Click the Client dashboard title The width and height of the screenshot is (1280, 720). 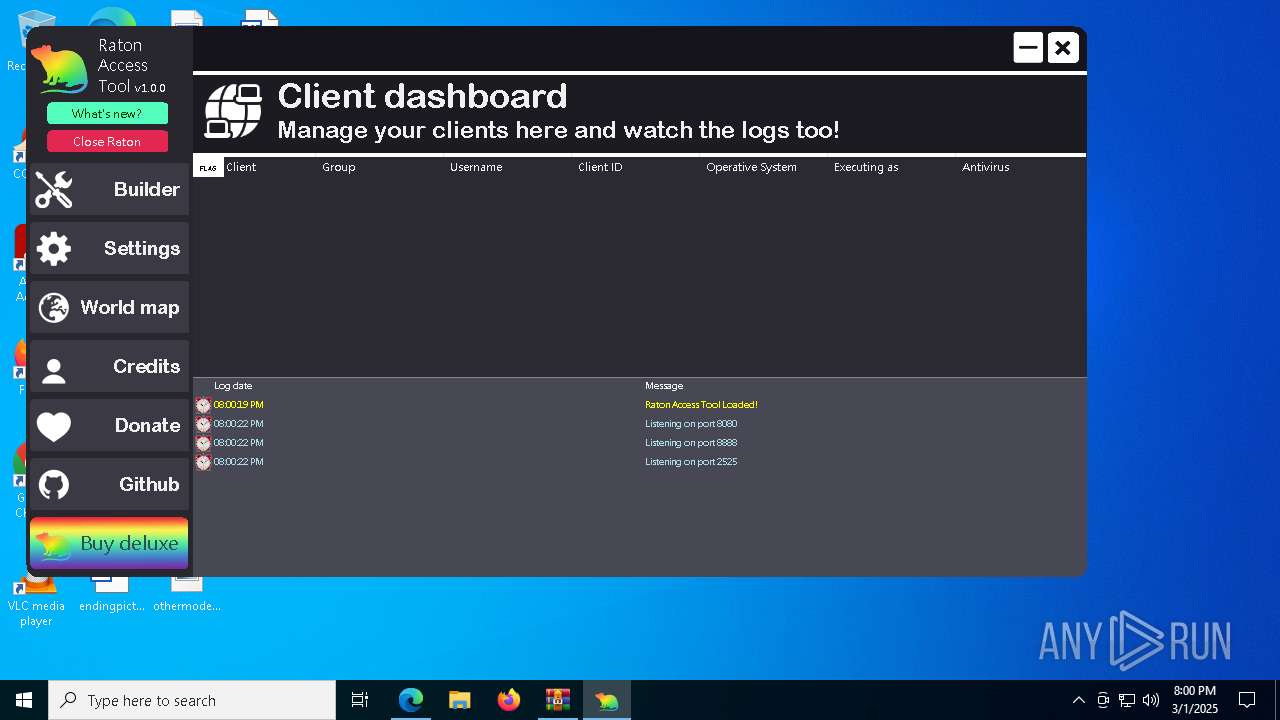point(422,96)
